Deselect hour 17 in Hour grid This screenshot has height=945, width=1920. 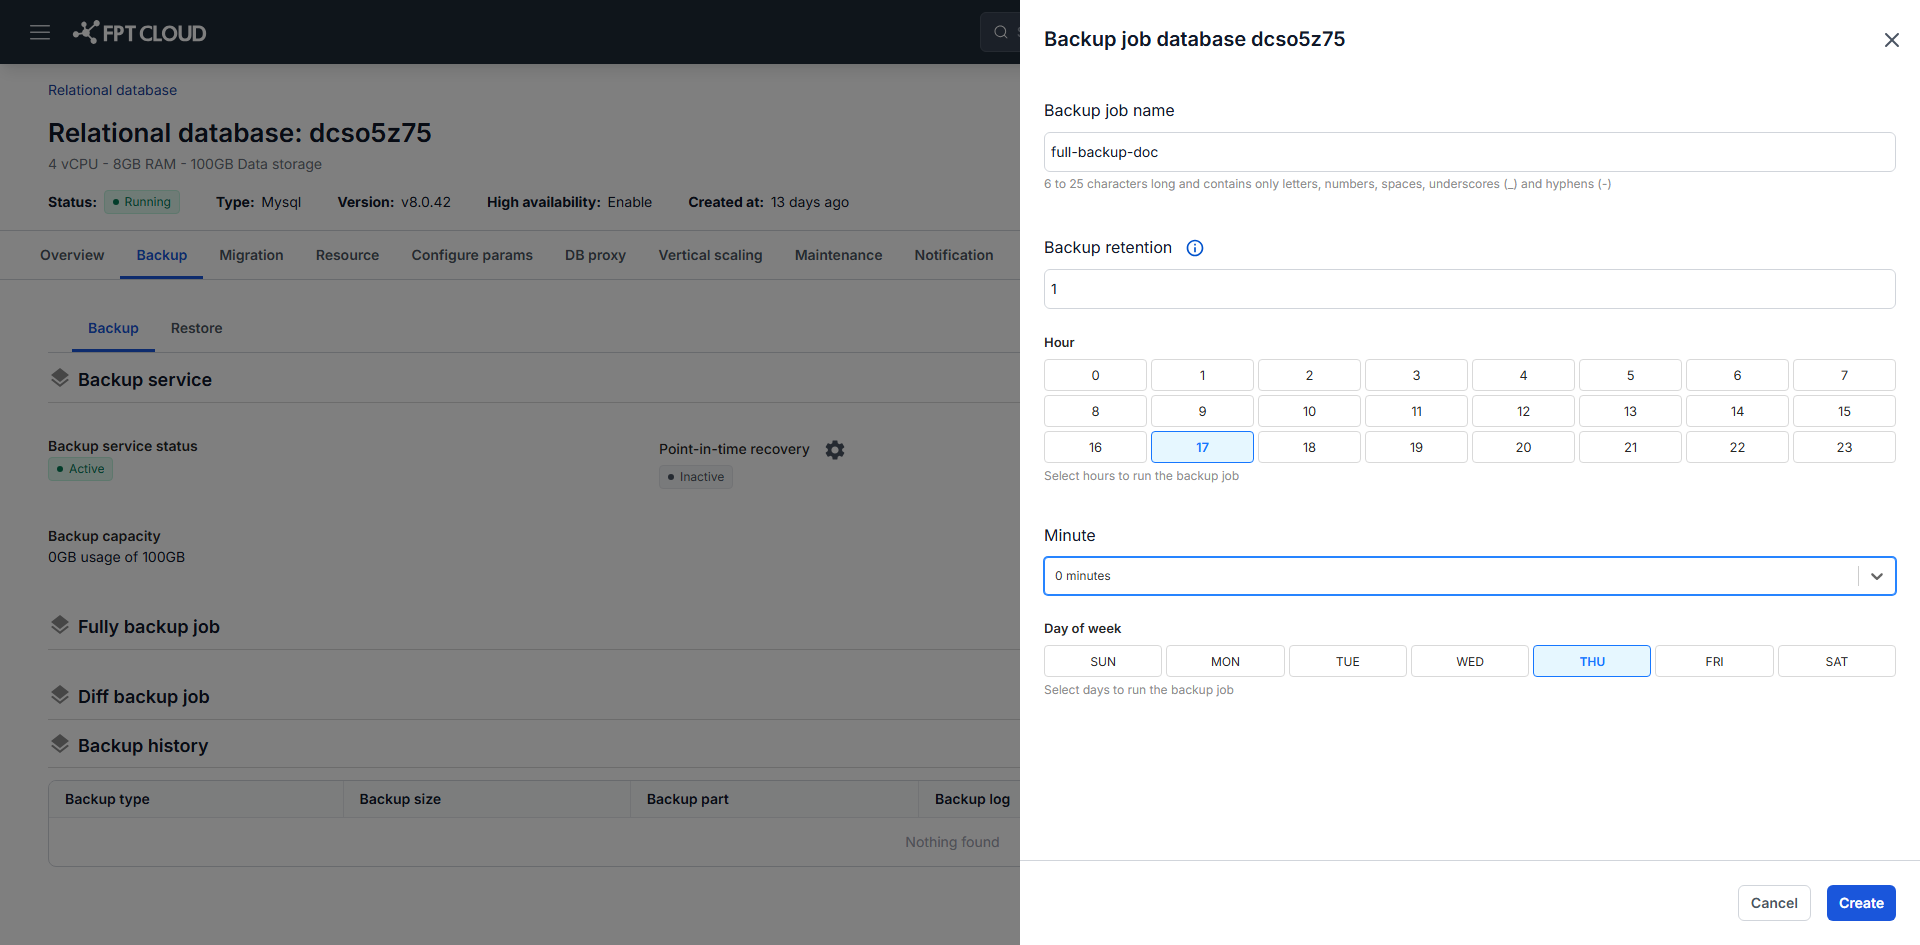1202,447
